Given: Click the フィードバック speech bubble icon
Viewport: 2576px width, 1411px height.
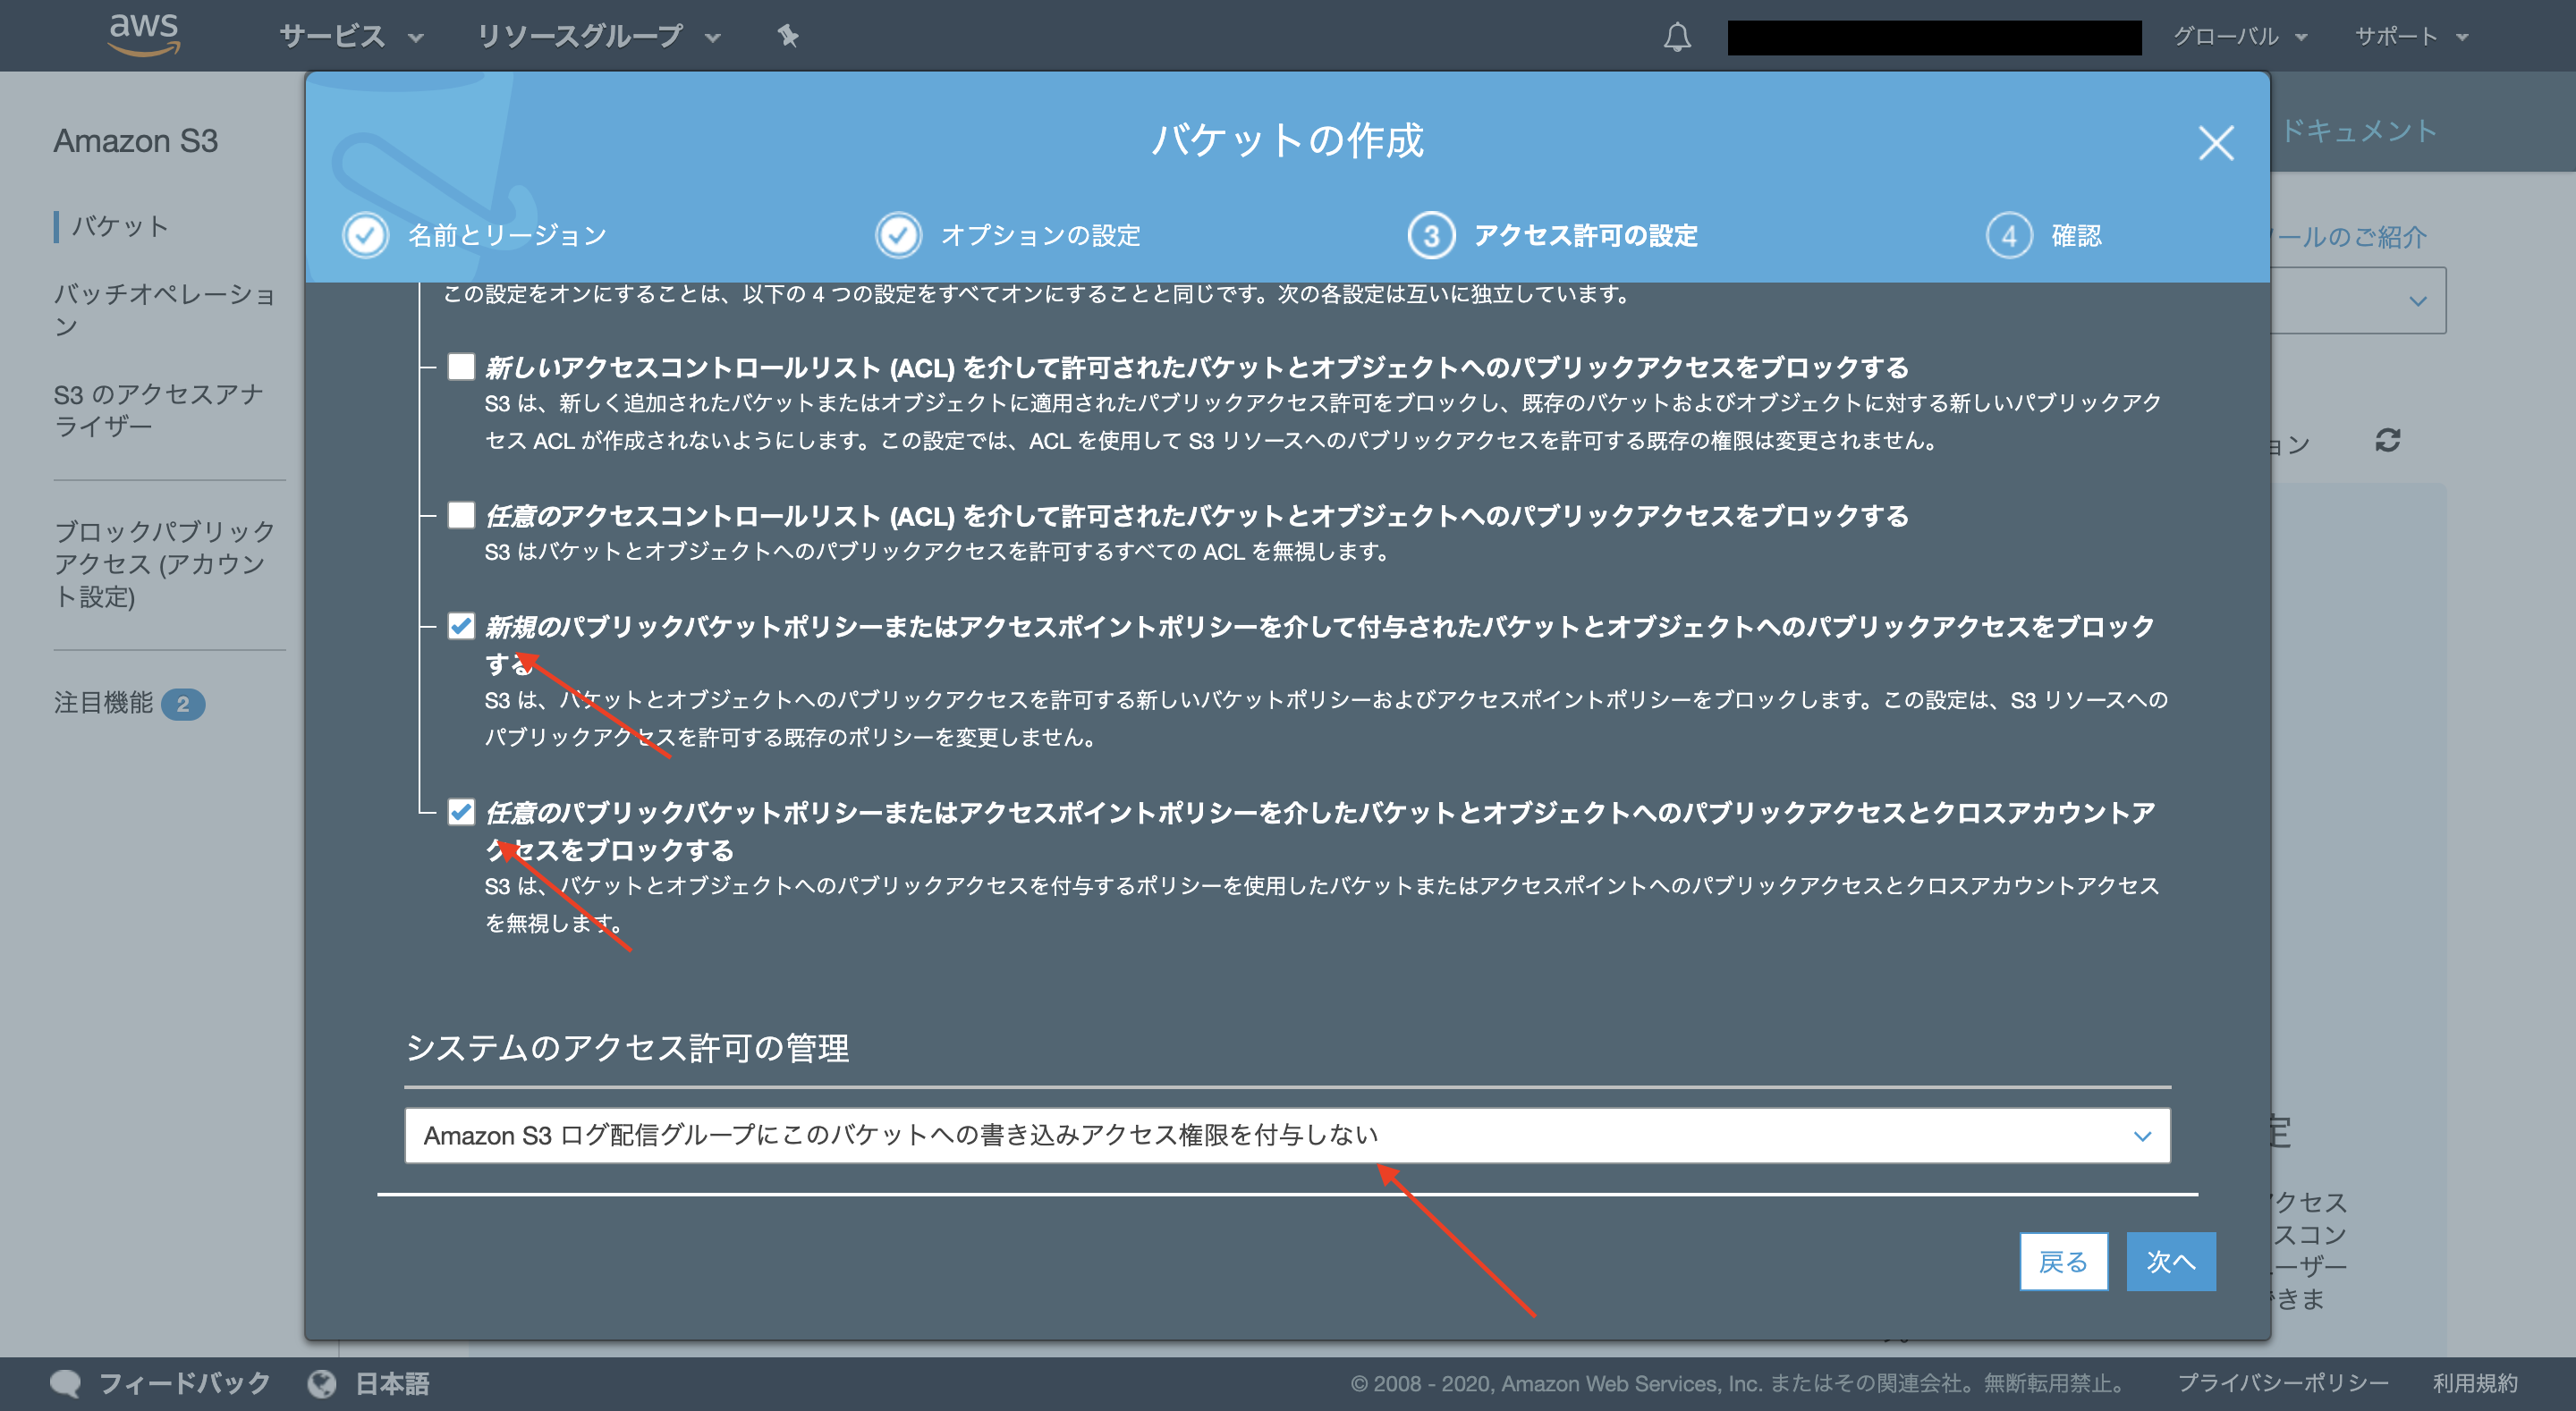Looking at the screenshot, I should coord(66,1383).
